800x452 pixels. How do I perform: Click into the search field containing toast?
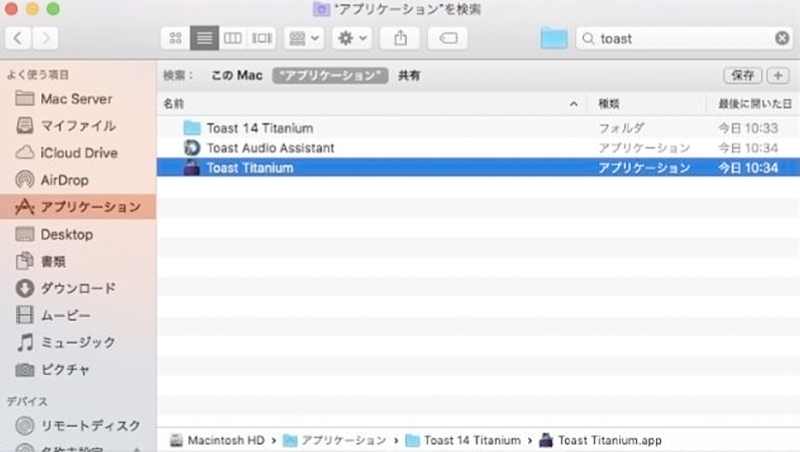coord(684,38)
